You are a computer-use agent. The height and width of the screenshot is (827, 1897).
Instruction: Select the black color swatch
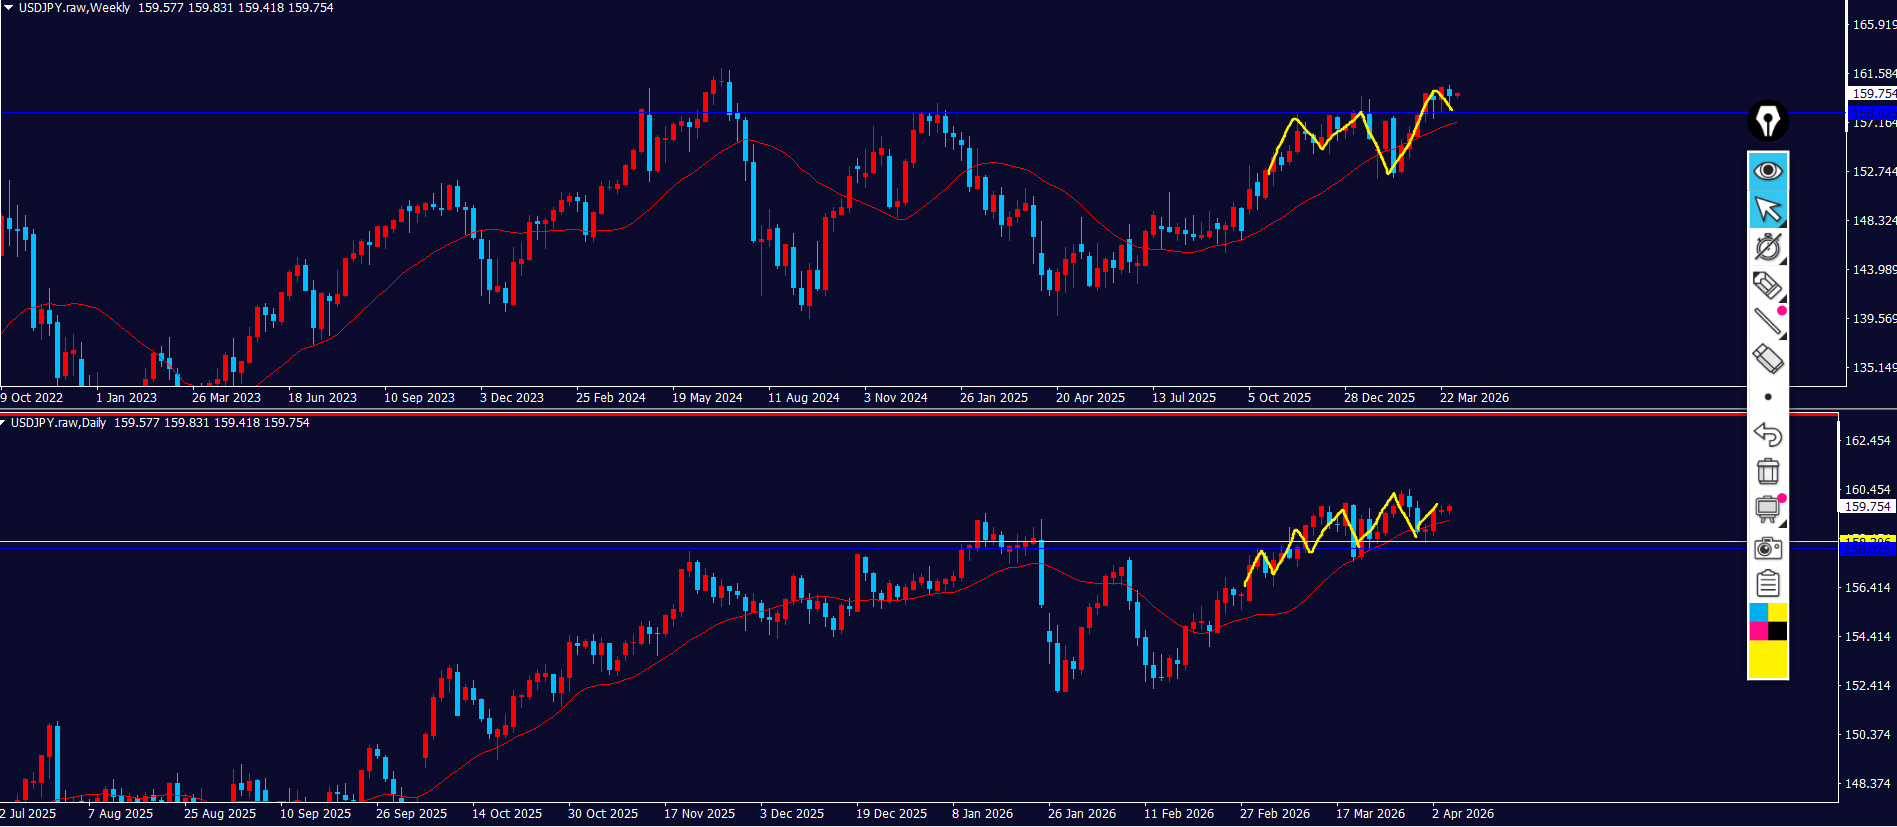[x=1777, y=631]
